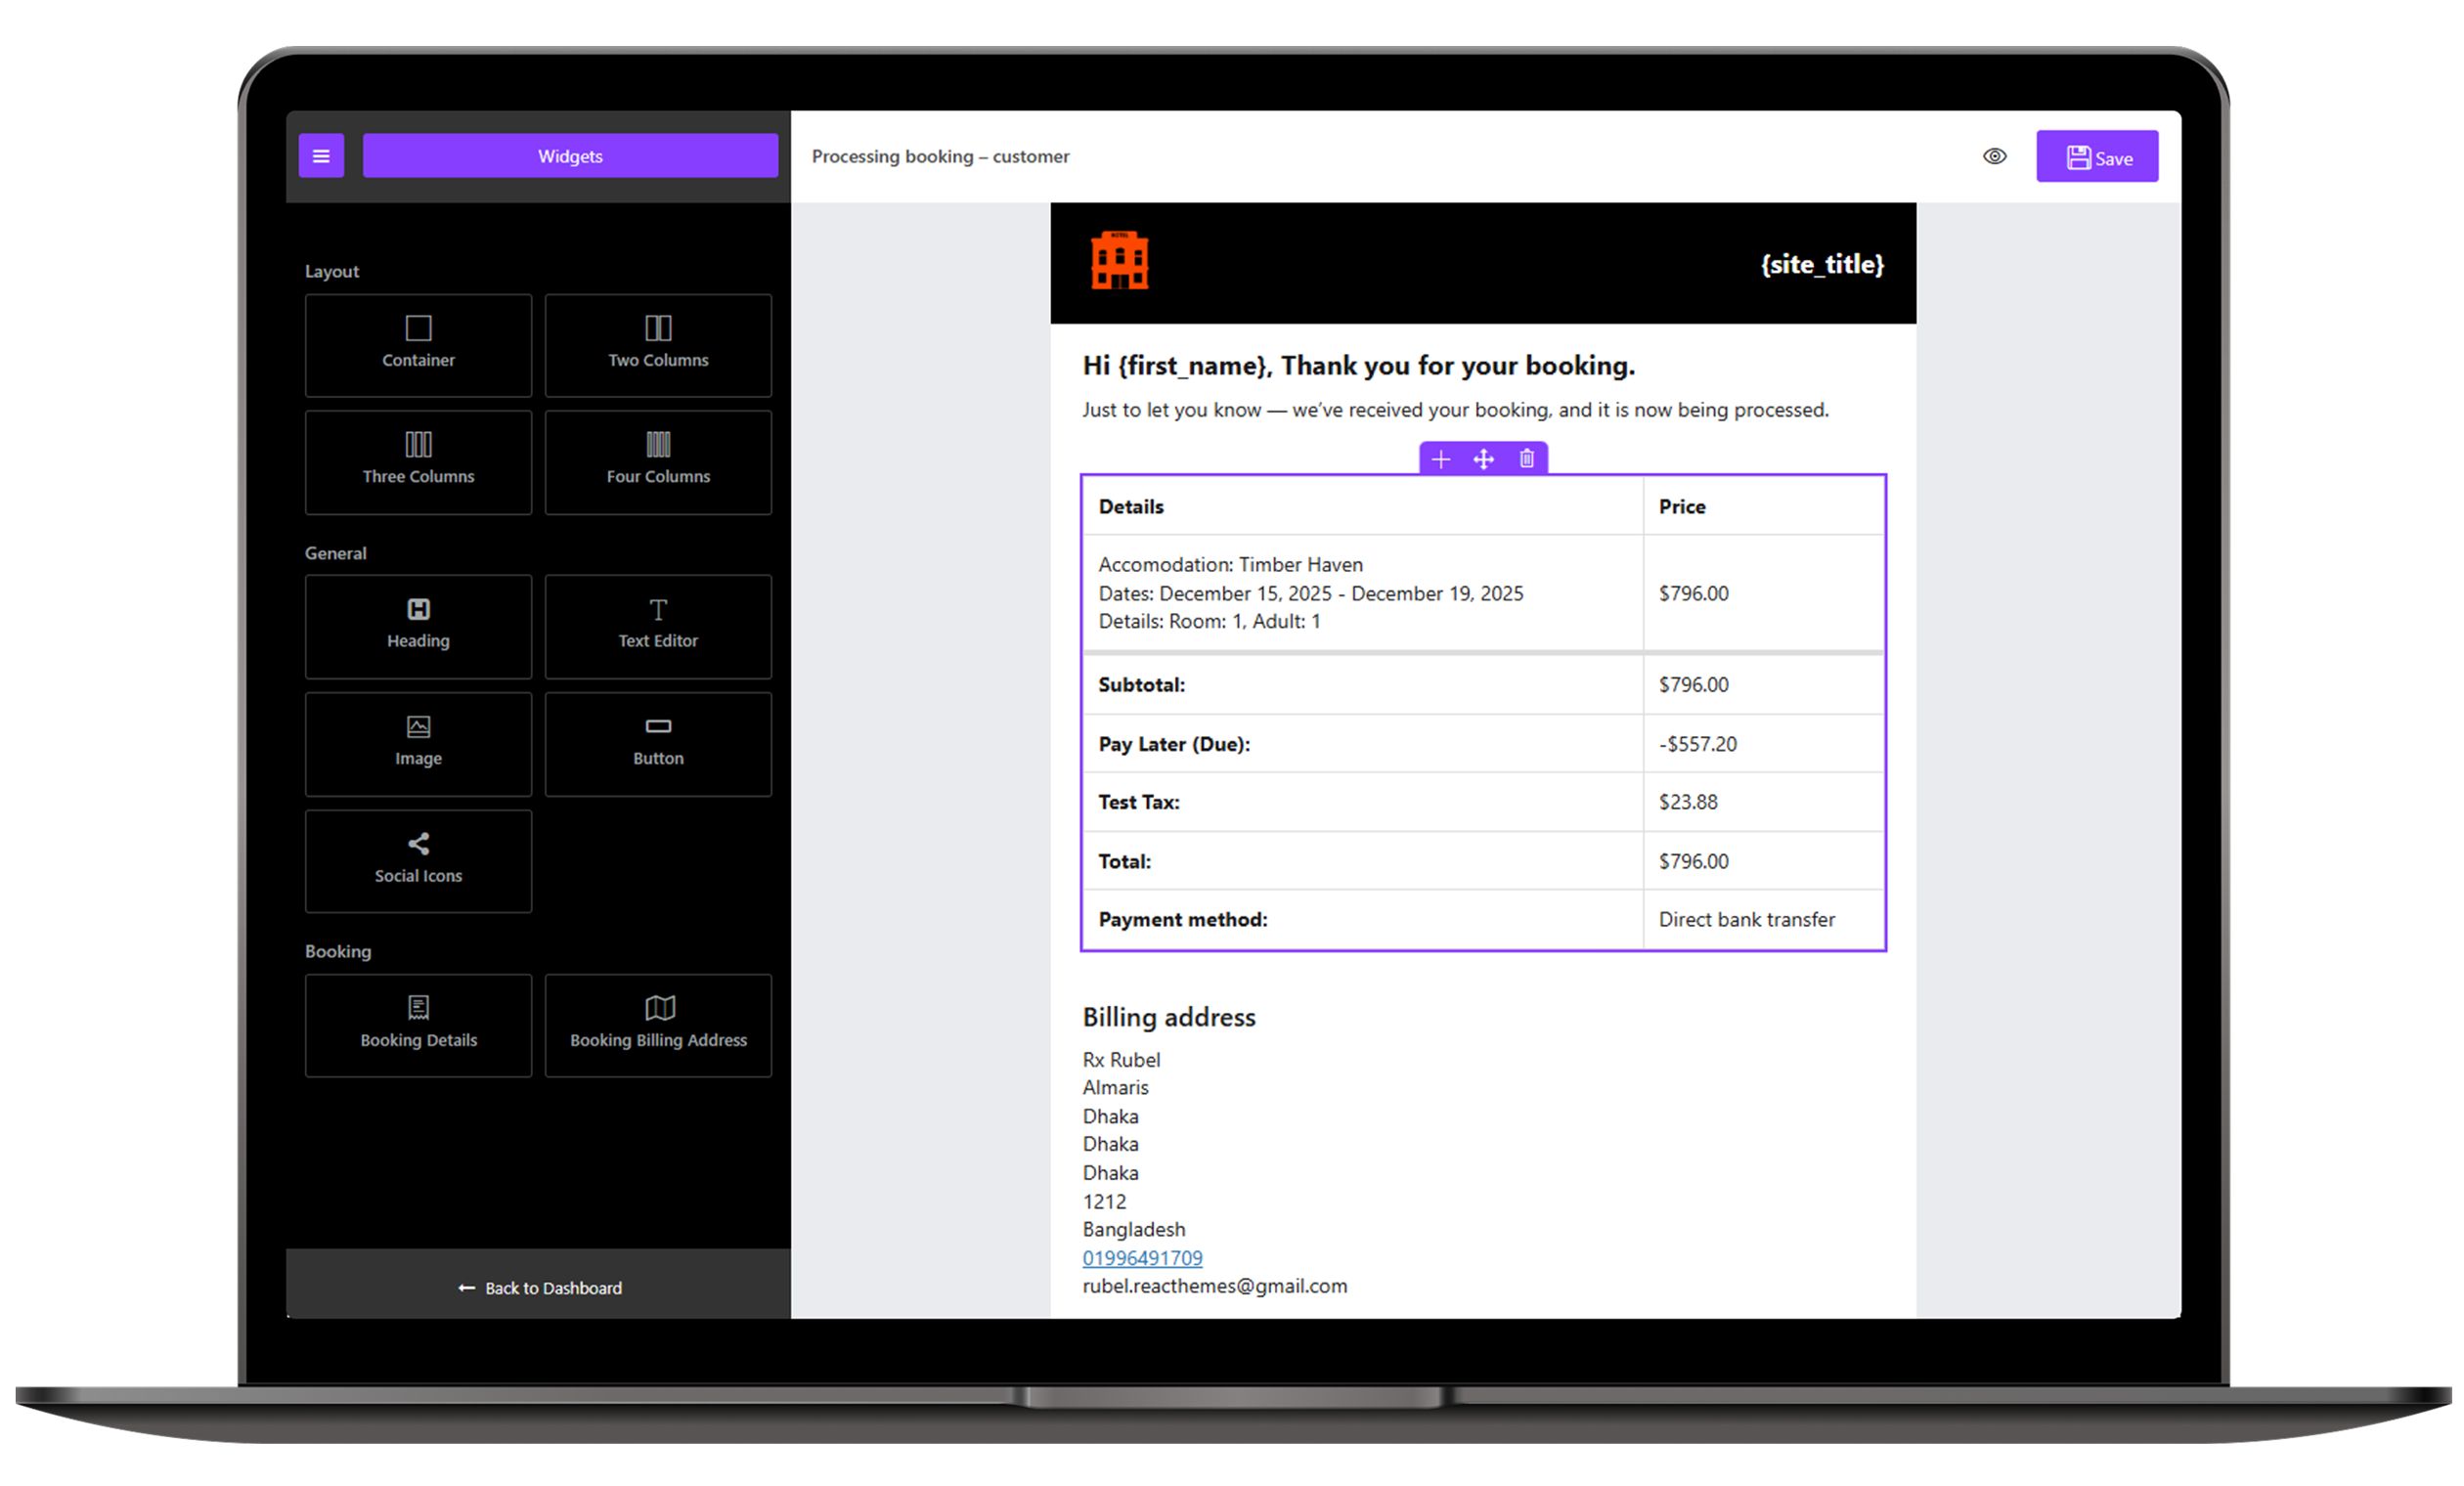Choose the Three Columns layout widget
This screenshot has height=1486, width=2464.
tap(418, 461)
